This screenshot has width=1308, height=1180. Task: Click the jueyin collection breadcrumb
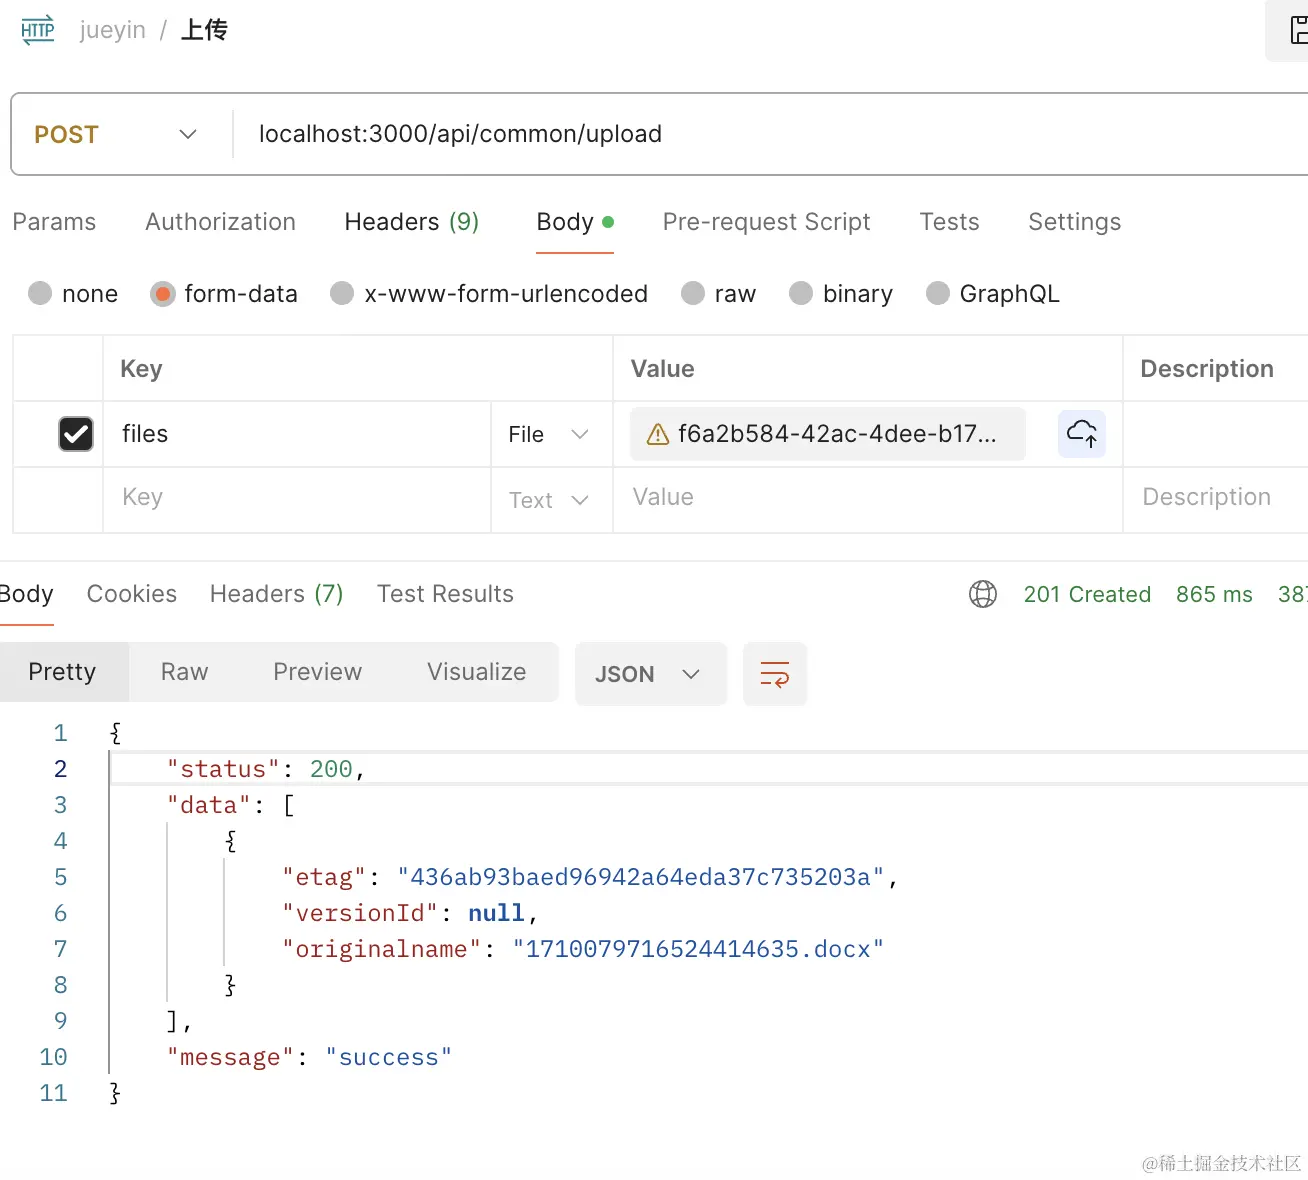tap(113, 30)
